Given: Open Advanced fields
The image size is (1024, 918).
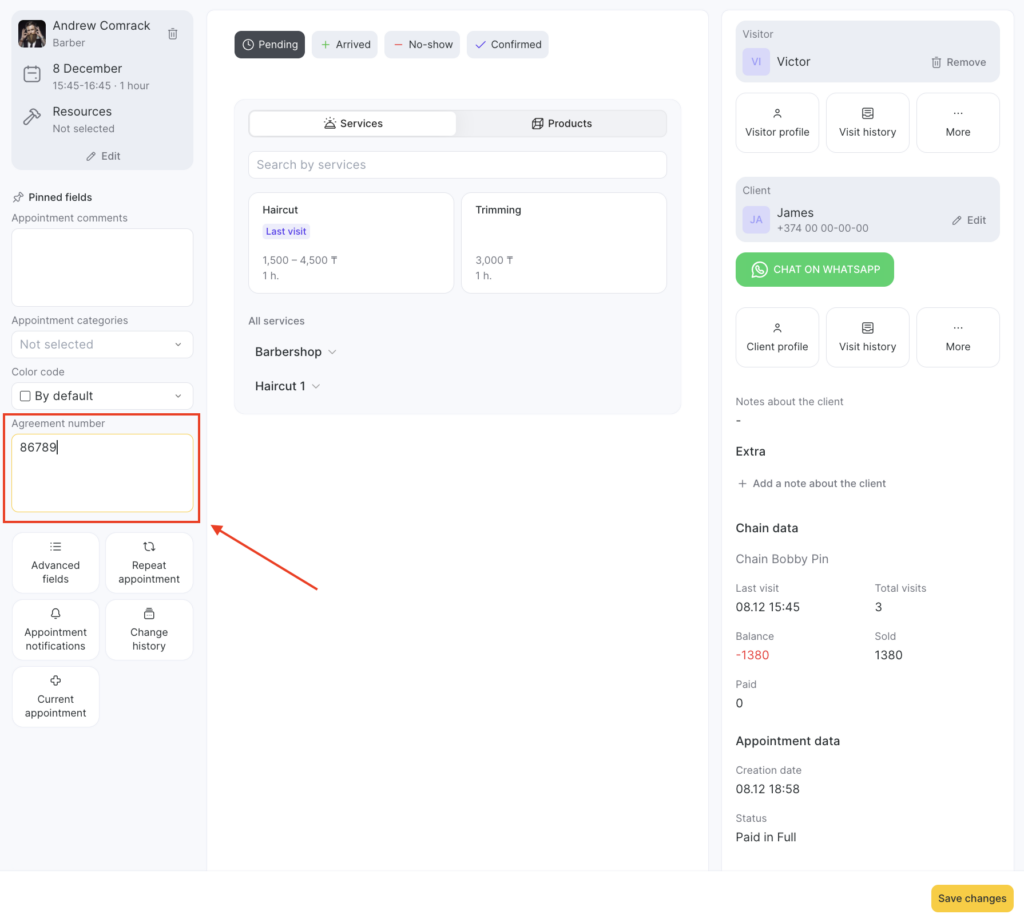Looking at the screenshot, I should 56,563.
